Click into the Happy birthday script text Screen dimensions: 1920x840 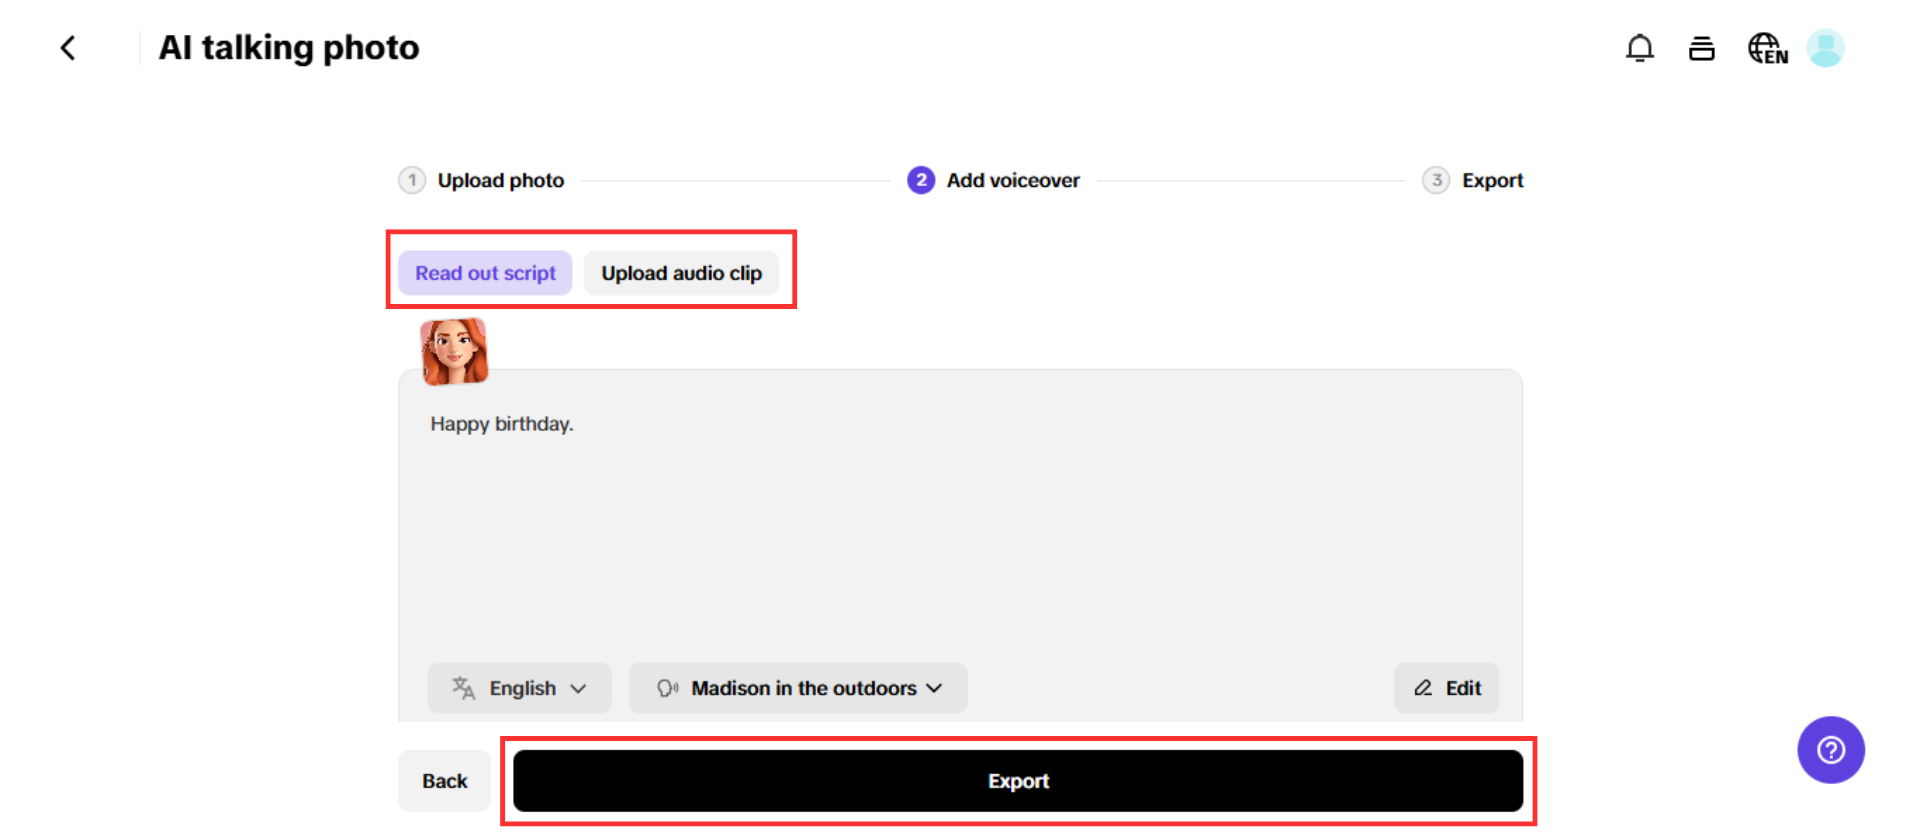501,424
